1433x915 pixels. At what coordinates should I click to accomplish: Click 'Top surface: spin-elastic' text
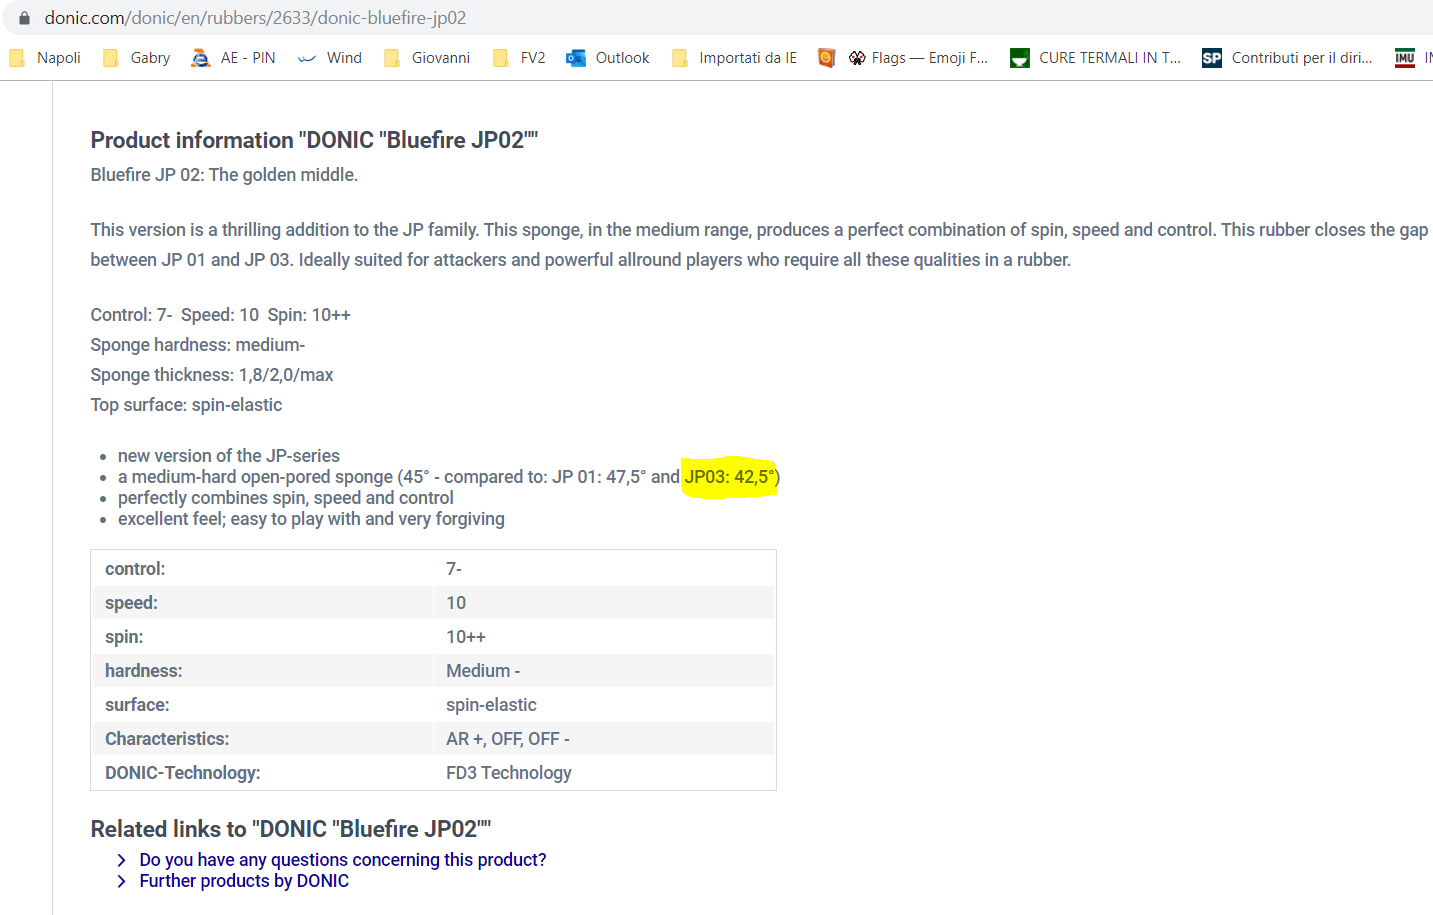[x=186, y=405]
